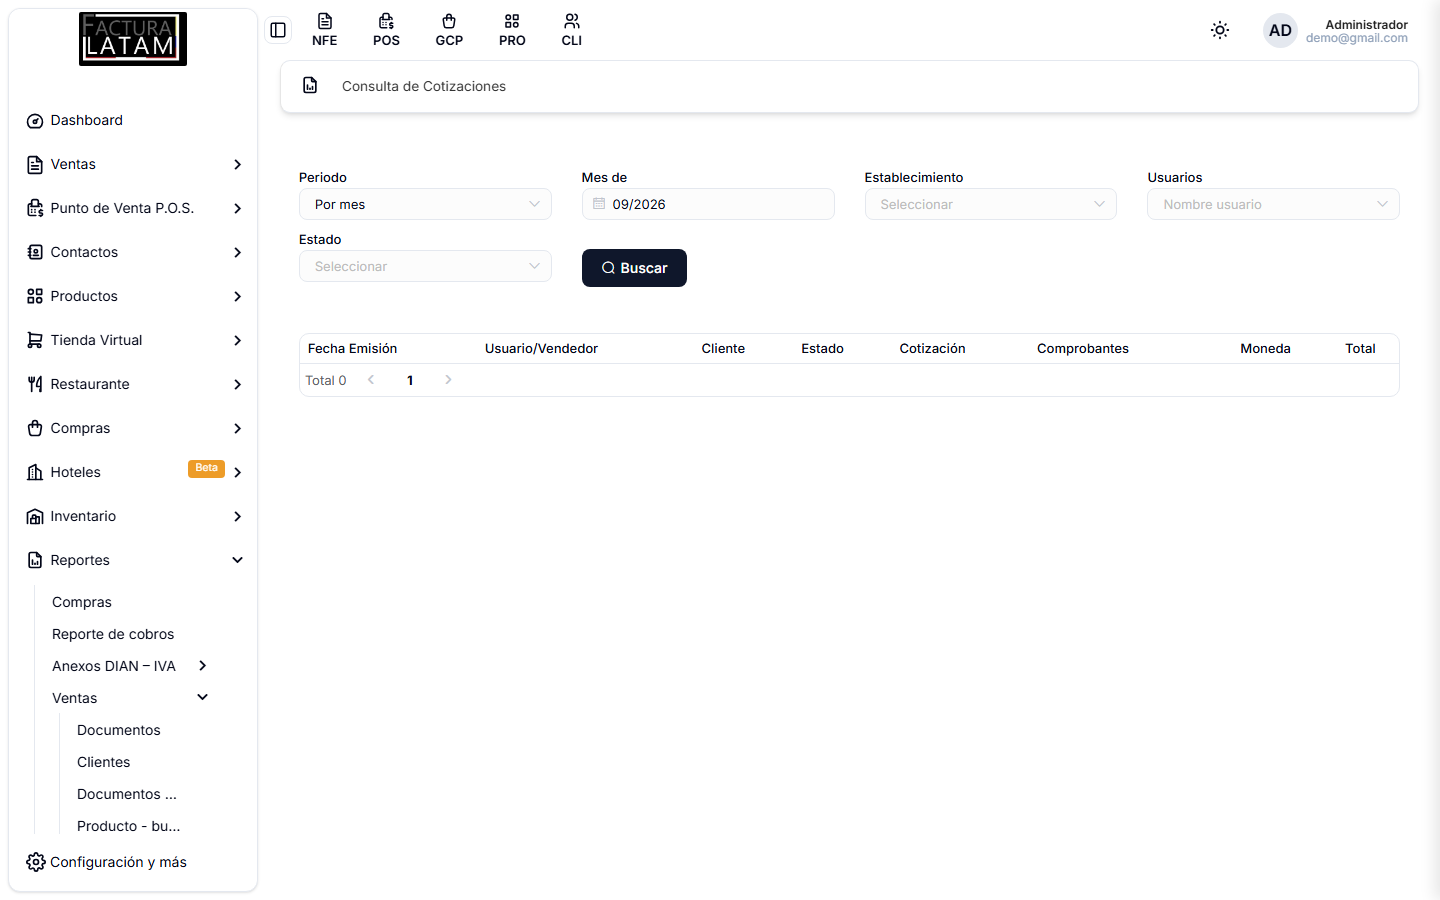Screen dimensions: 1440x900
Task: Open Compras under Reportes
Action: [82, 602]
